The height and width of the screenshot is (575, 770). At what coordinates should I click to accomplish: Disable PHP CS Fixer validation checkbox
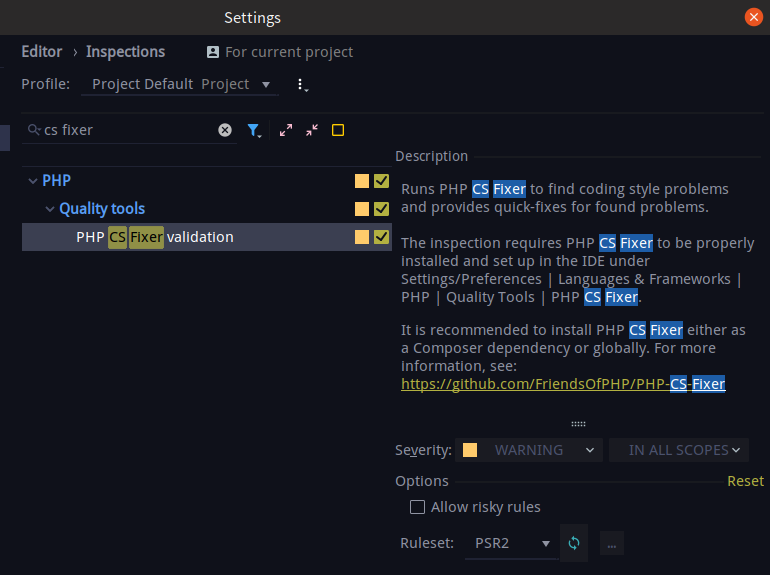pos(382,237)
